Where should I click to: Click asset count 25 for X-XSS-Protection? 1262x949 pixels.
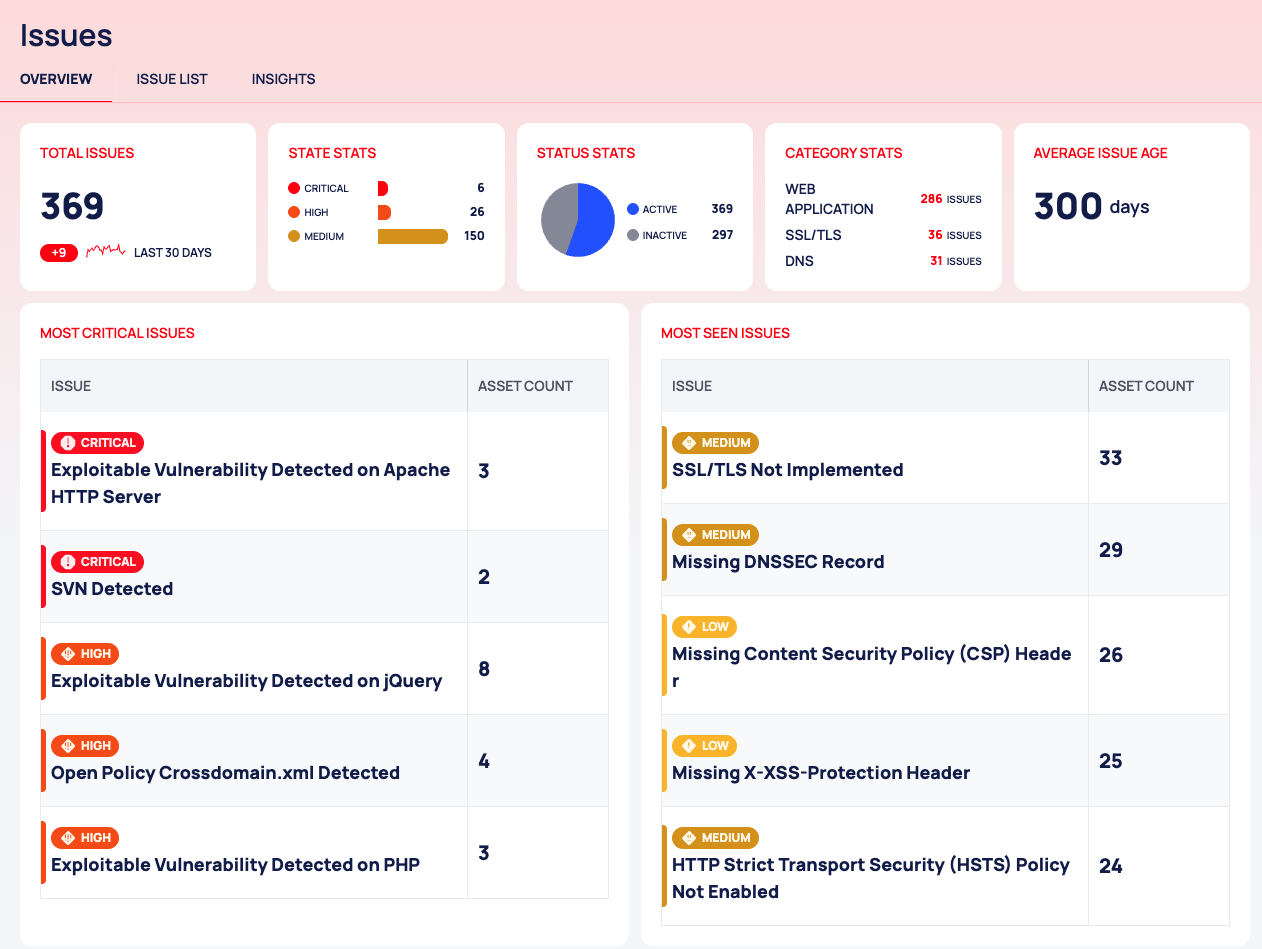coord(1110,761)
